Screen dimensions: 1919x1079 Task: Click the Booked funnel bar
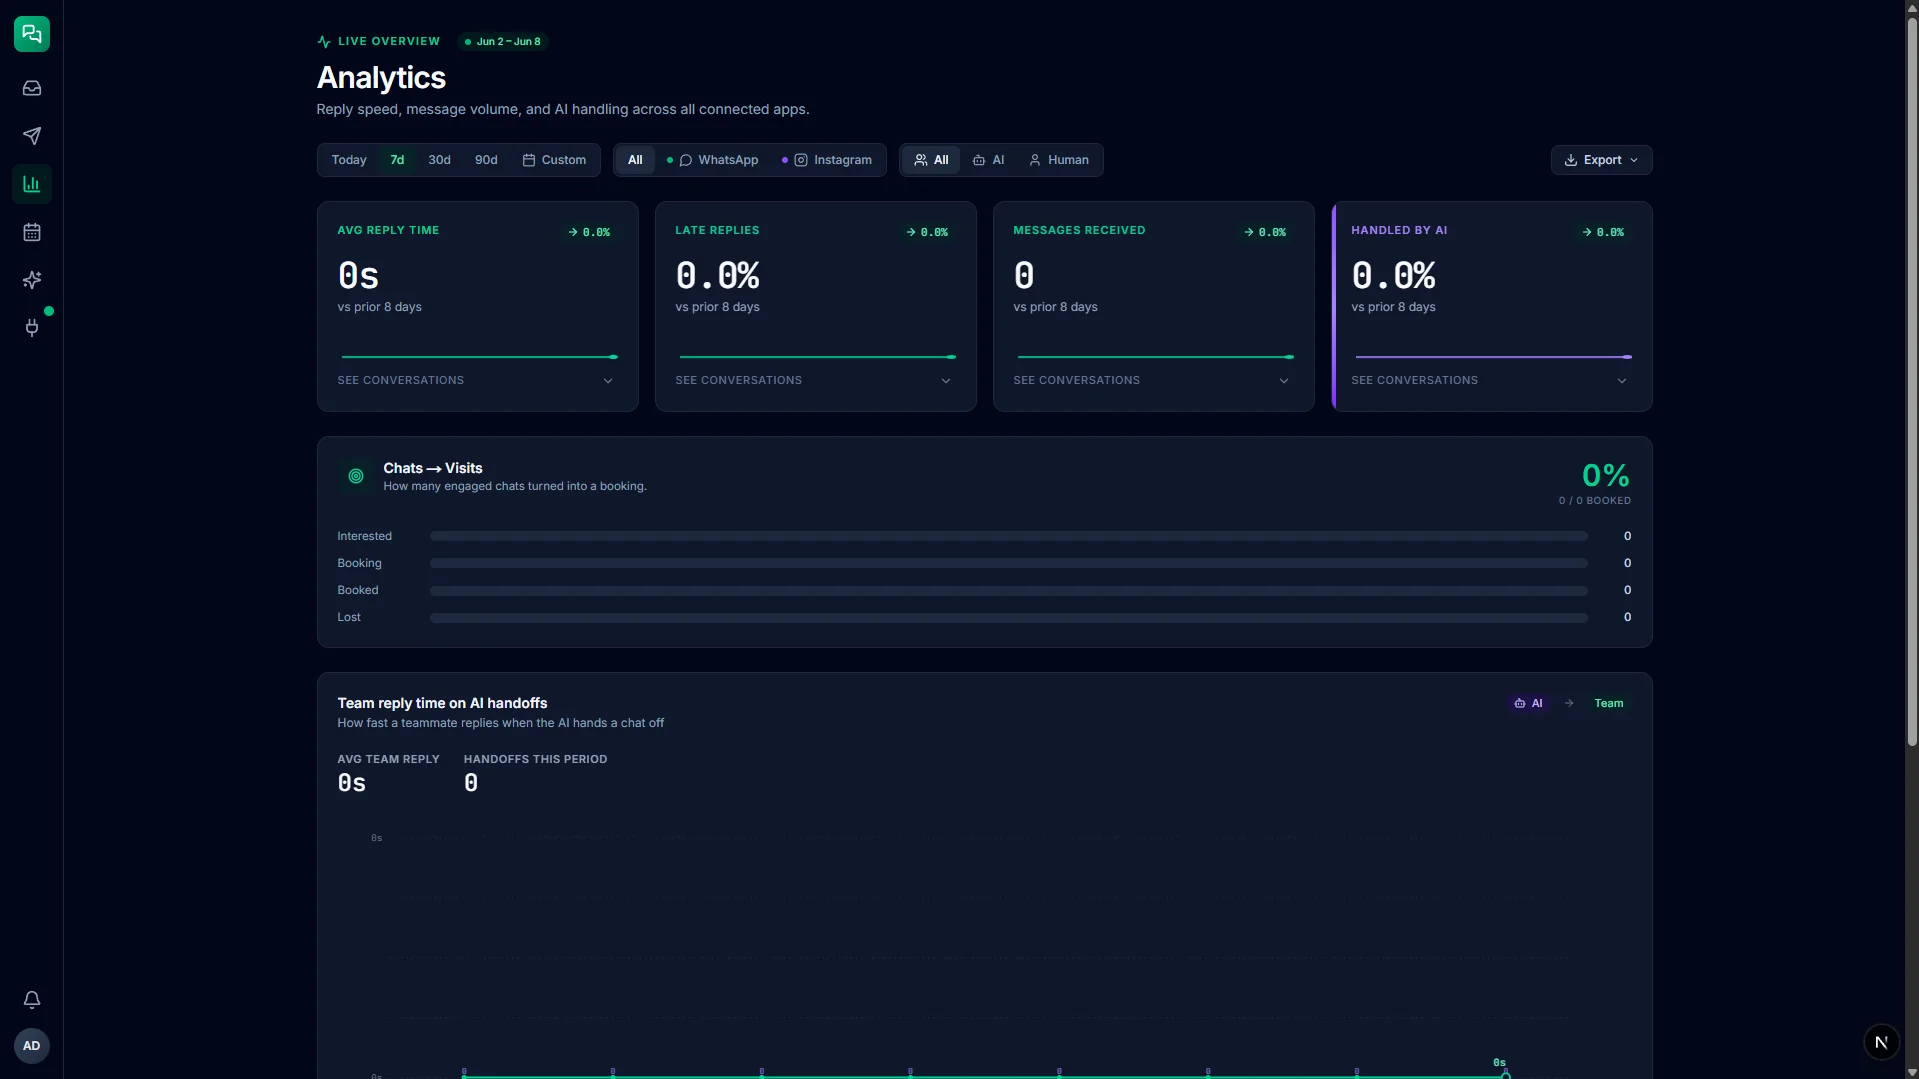point(1008,591)
